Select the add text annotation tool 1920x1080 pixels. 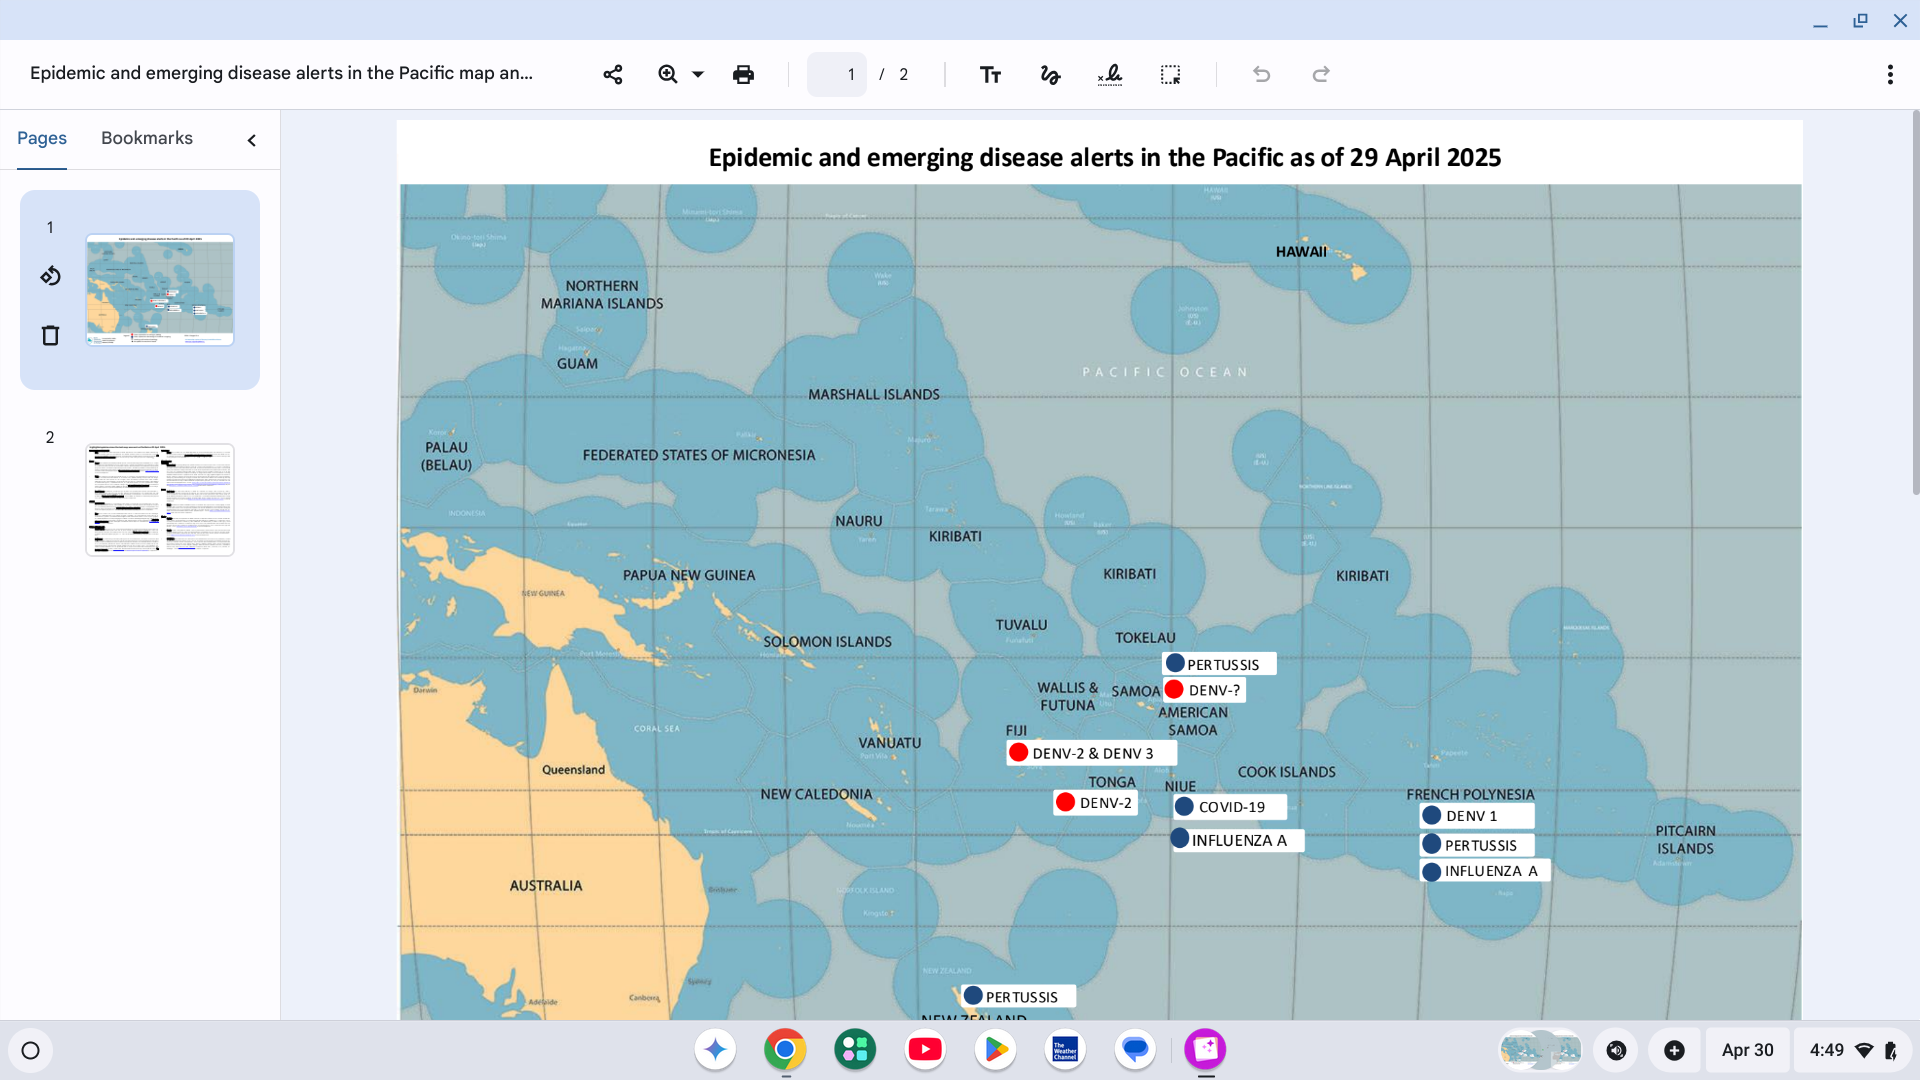coord(990,74)
